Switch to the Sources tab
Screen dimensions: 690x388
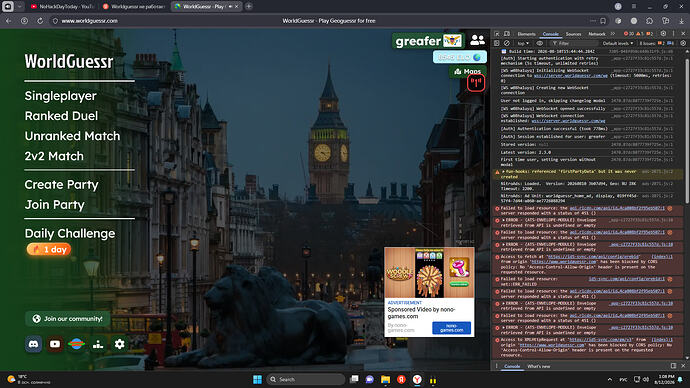point(573,34)
